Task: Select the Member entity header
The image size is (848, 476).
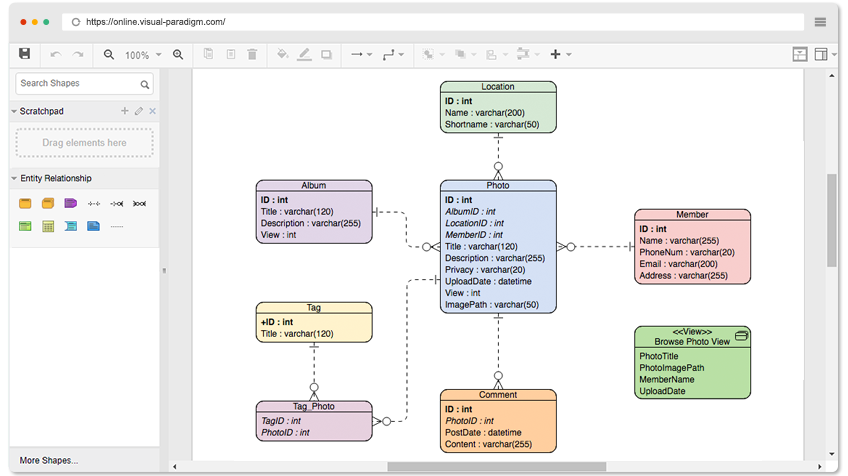Action: pos(692,215)
